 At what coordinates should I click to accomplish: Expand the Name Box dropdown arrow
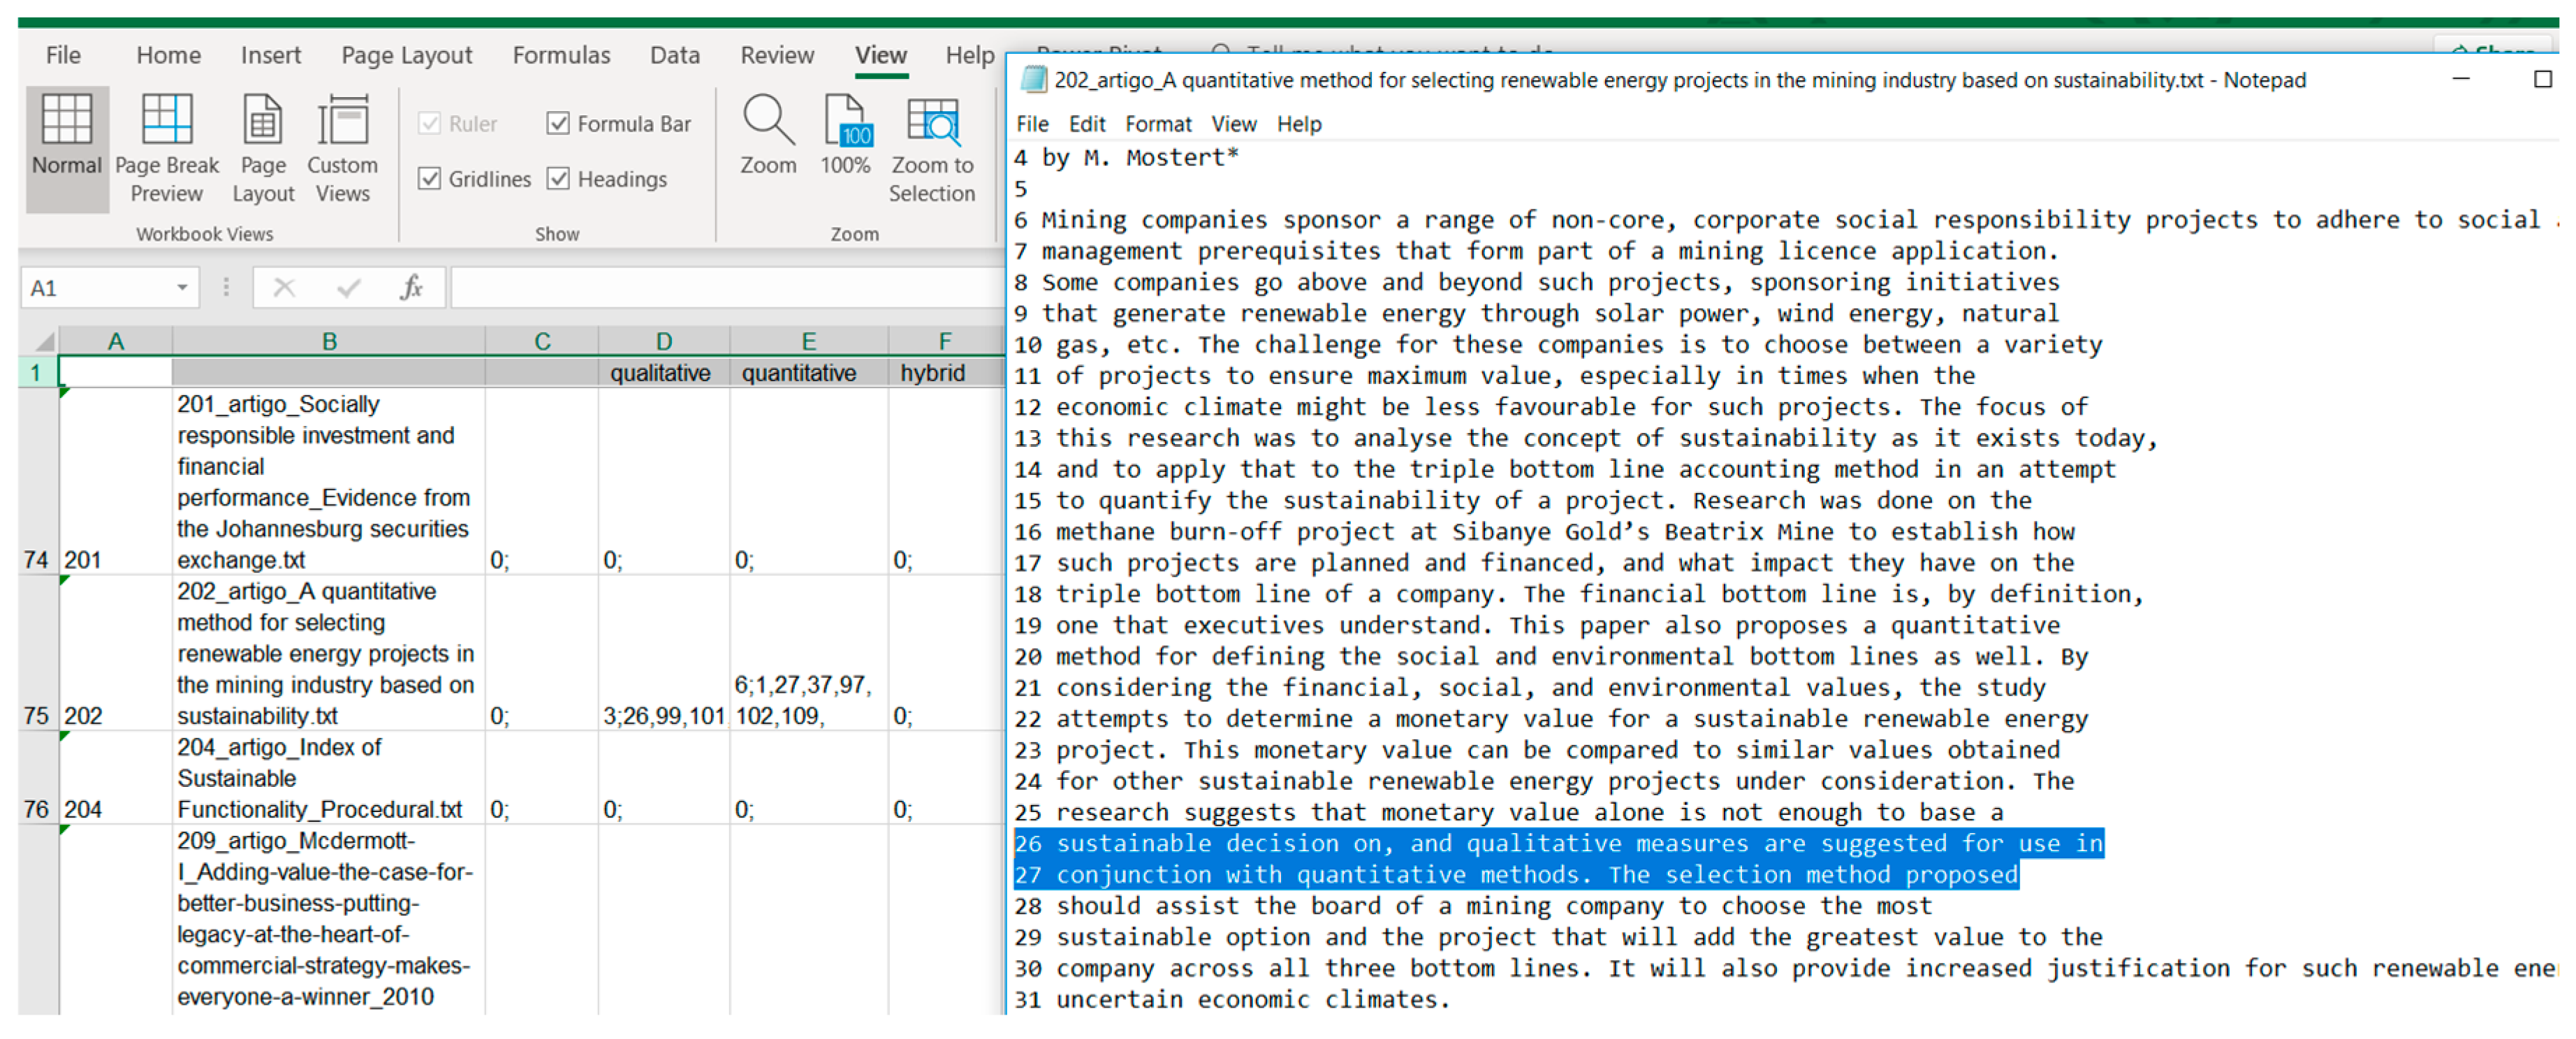coord(182,288)
